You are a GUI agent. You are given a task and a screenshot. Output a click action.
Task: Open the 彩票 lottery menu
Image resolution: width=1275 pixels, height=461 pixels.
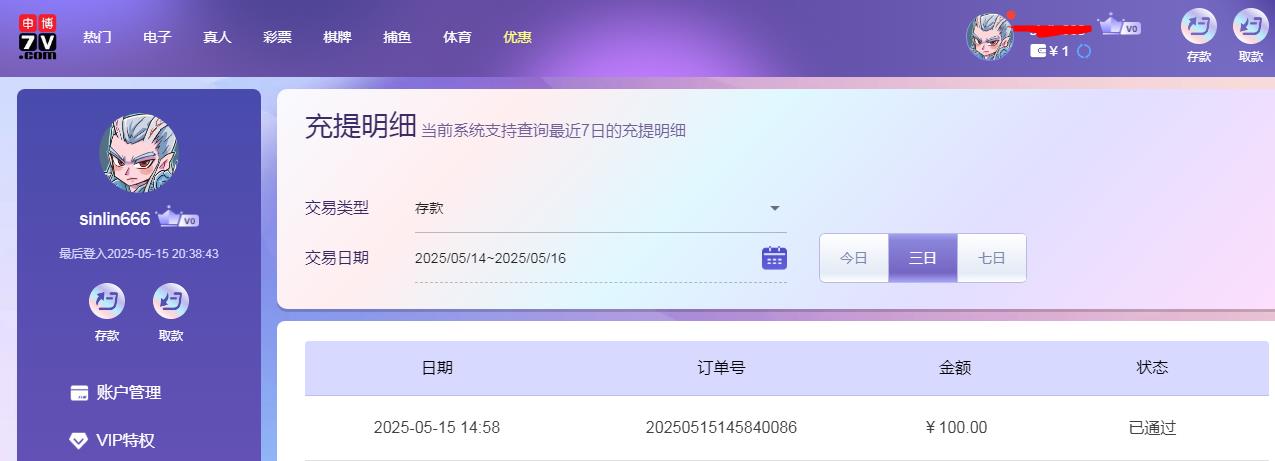[x=277, y=37]
